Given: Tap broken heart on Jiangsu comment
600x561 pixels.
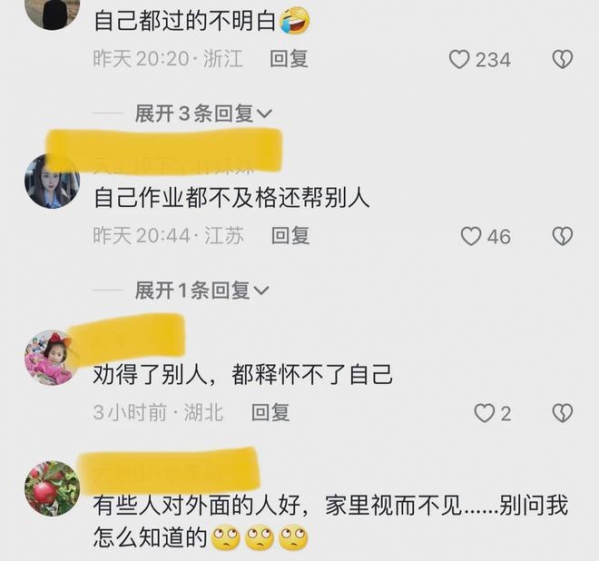Looking at the screenshot, I should 562,236.
